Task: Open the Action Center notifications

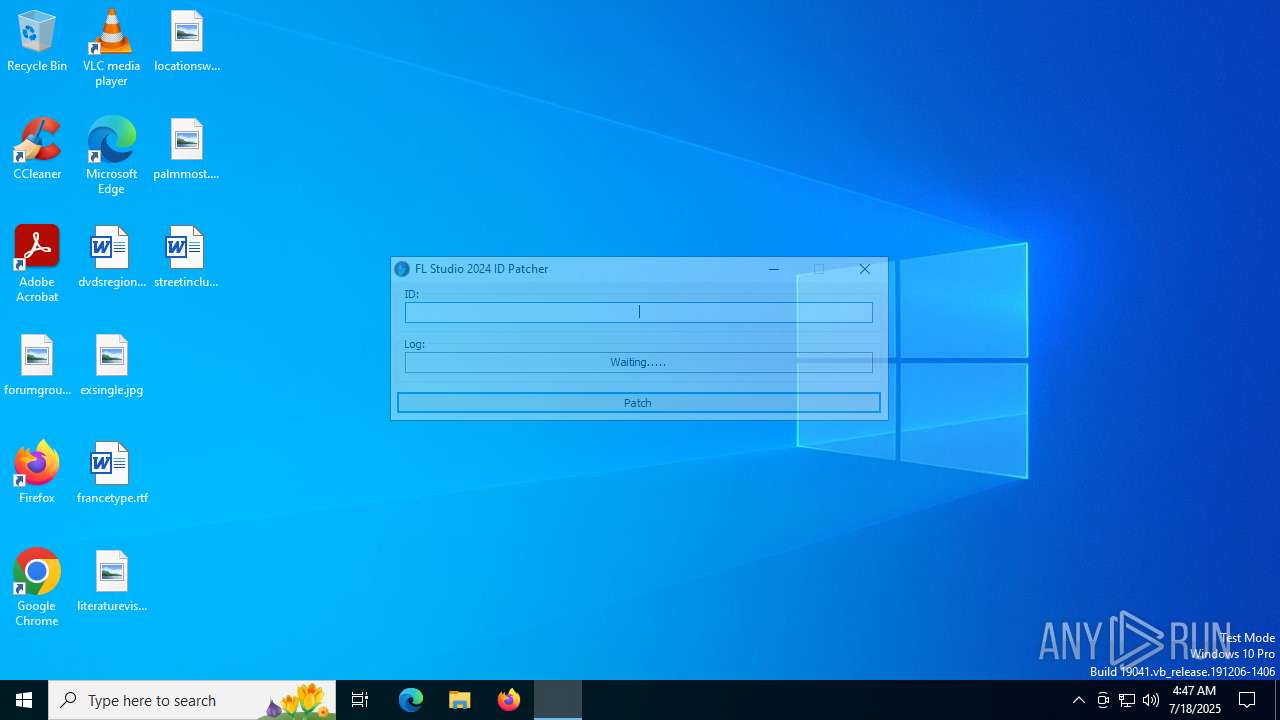Action: [1247, 700]
